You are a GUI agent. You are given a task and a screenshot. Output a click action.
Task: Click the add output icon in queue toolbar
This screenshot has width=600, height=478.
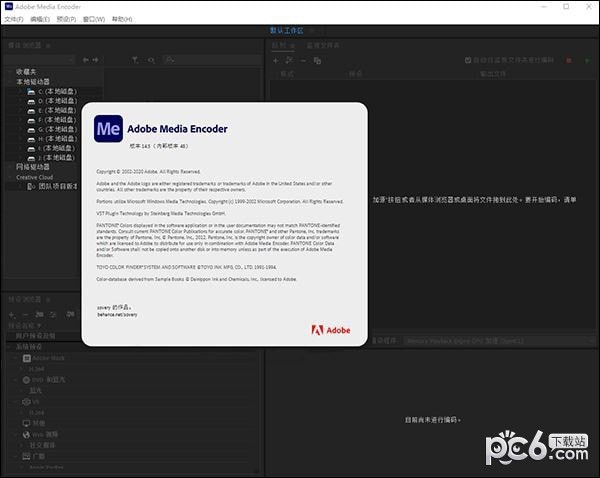coord(290,60)
